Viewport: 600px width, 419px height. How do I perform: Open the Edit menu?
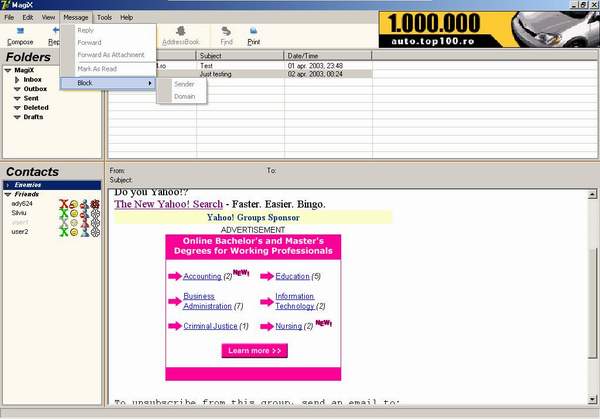click(28, 18)
